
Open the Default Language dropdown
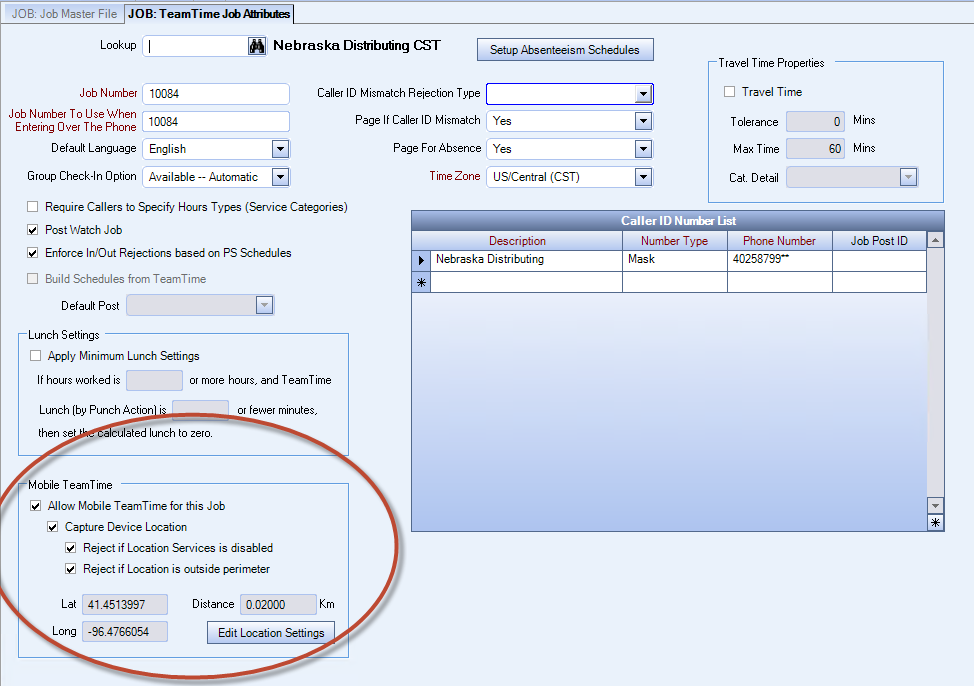280,149
